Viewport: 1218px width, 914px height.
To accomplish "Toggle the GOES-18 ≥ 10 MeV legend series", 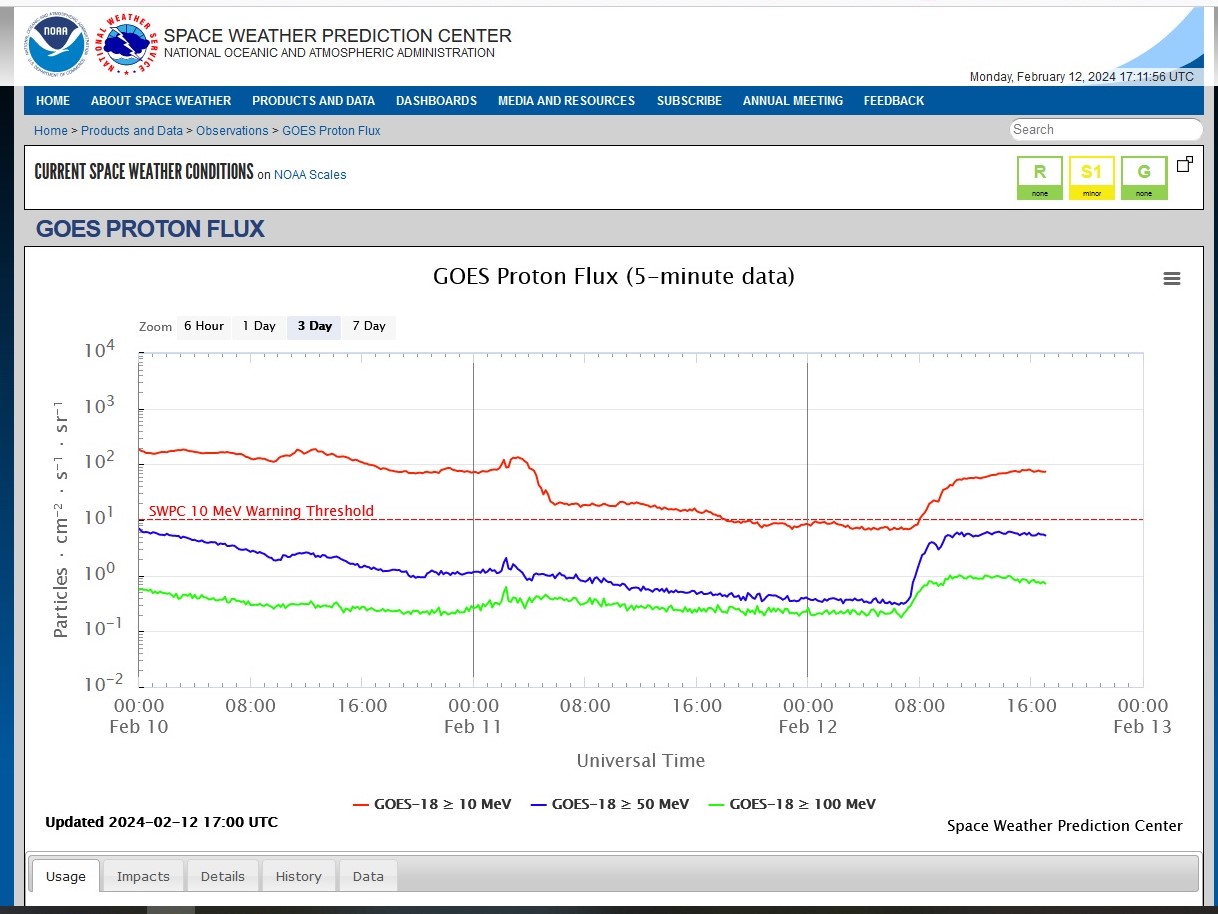I will 432,804.
